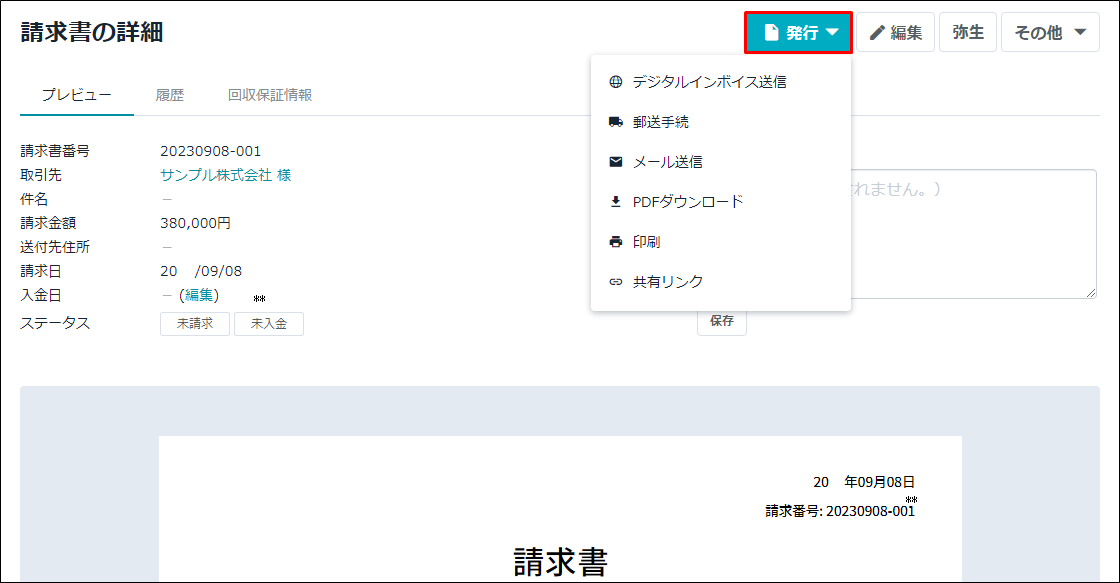Image resolution: width=1120 pixels, height=583 pixels.
Task: Save the memo with 保存 button
Action: [721, 322]
